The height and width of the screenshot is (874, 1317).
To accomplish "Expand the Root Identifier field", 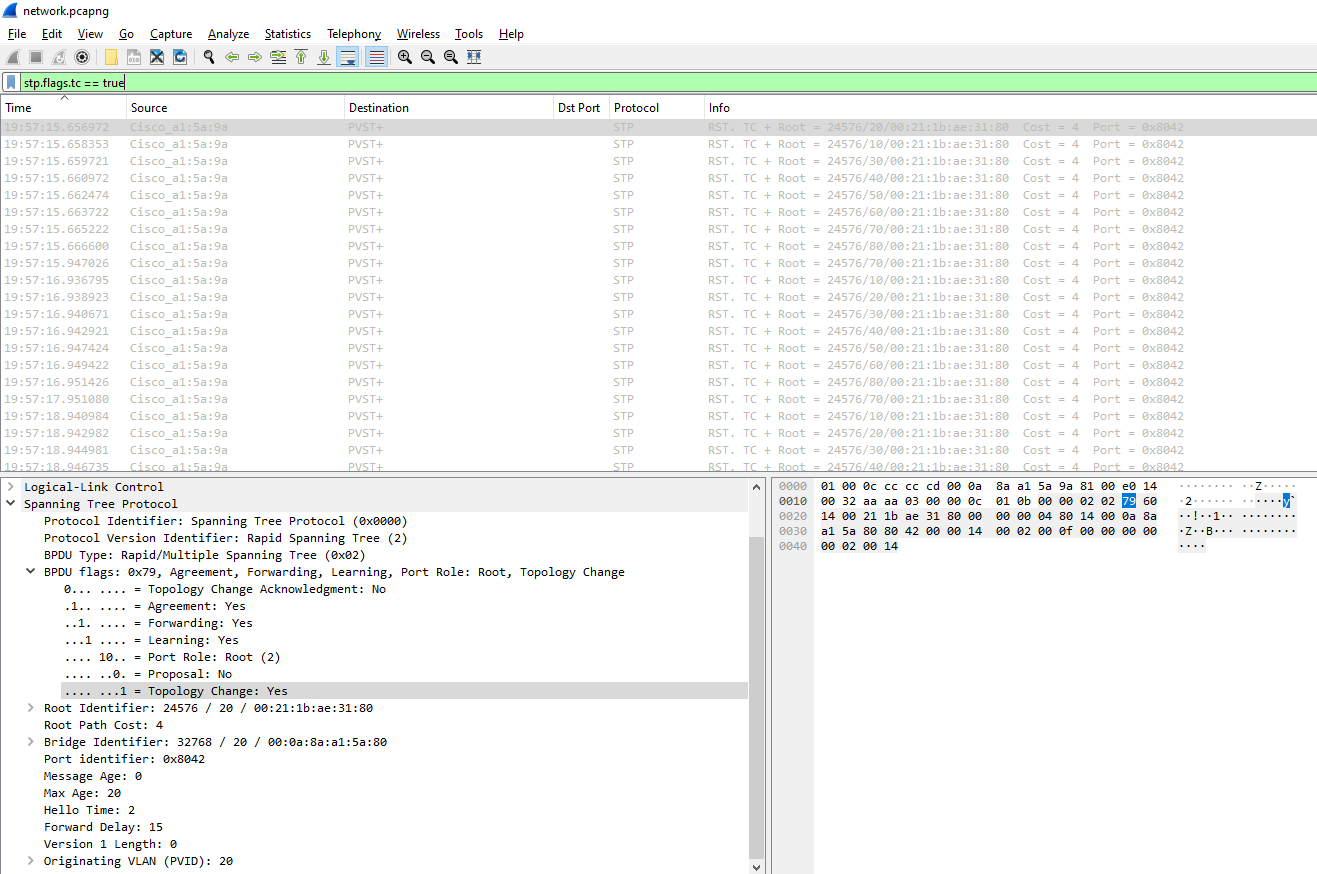I will tap(31, 708).
